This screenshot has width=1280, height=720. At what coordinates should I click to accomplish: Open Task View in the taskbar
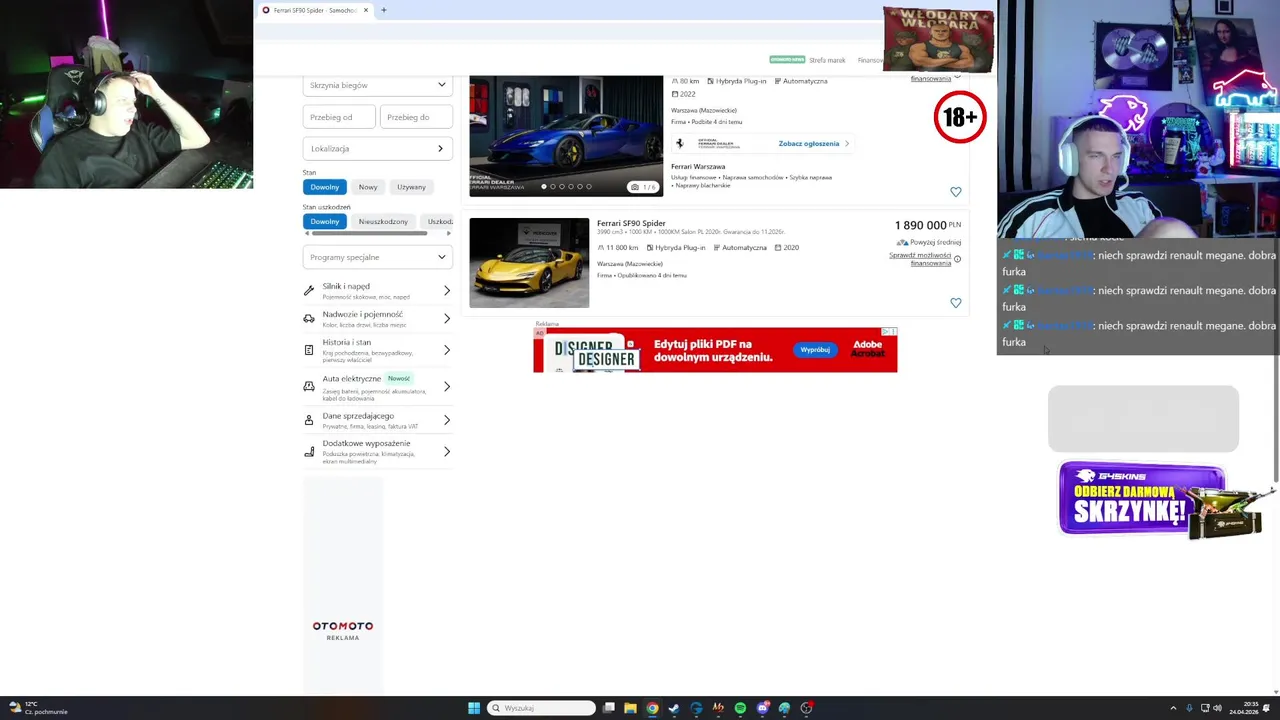pos(608,708)
